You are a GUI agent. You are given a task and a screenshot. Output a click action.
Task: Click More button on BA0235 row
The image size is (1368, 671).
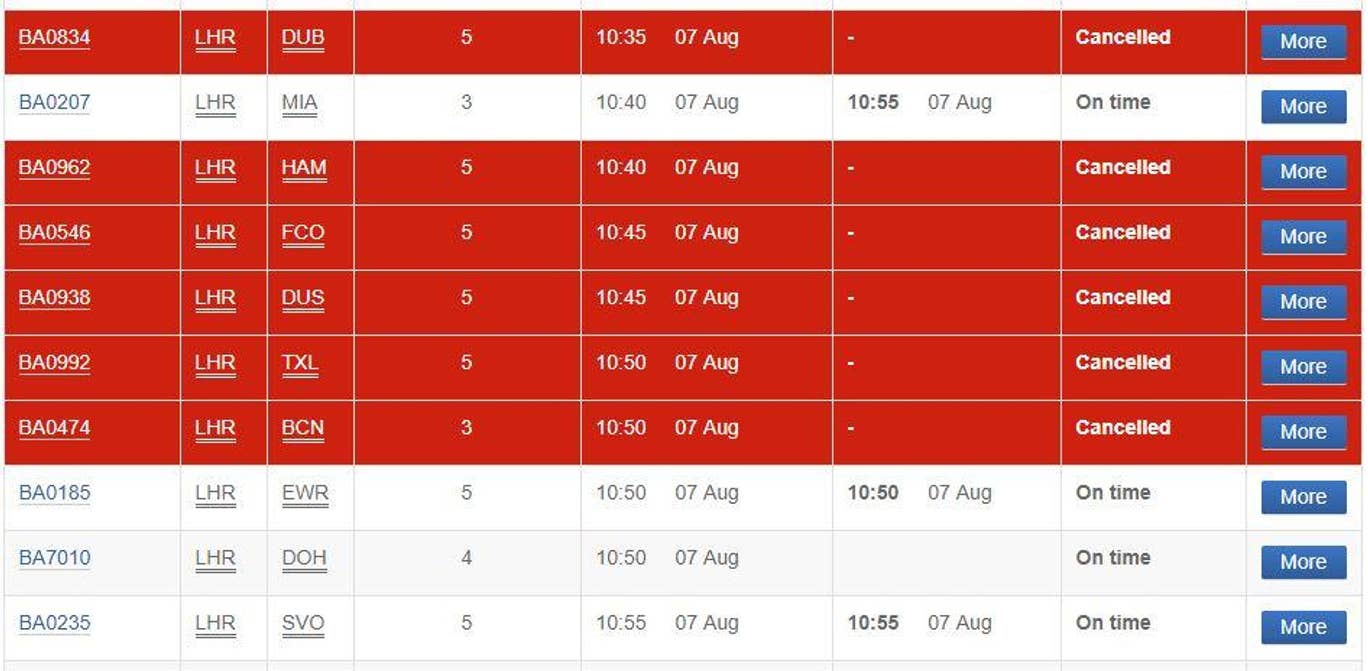click(x=1302, y=627)
